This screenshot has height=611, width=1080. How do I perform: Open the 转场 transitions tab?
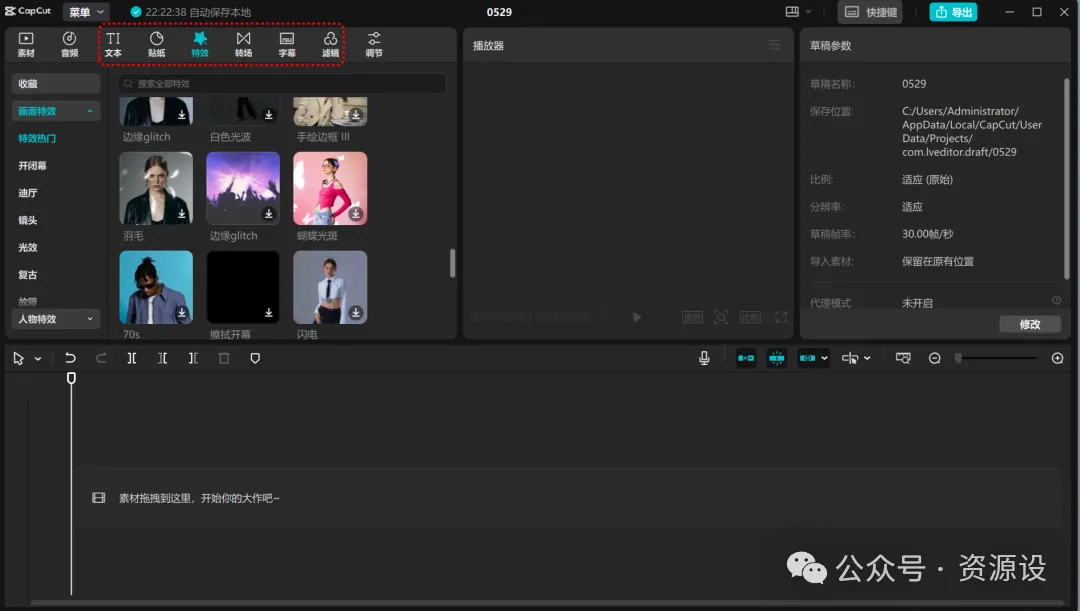click(243, 45)
